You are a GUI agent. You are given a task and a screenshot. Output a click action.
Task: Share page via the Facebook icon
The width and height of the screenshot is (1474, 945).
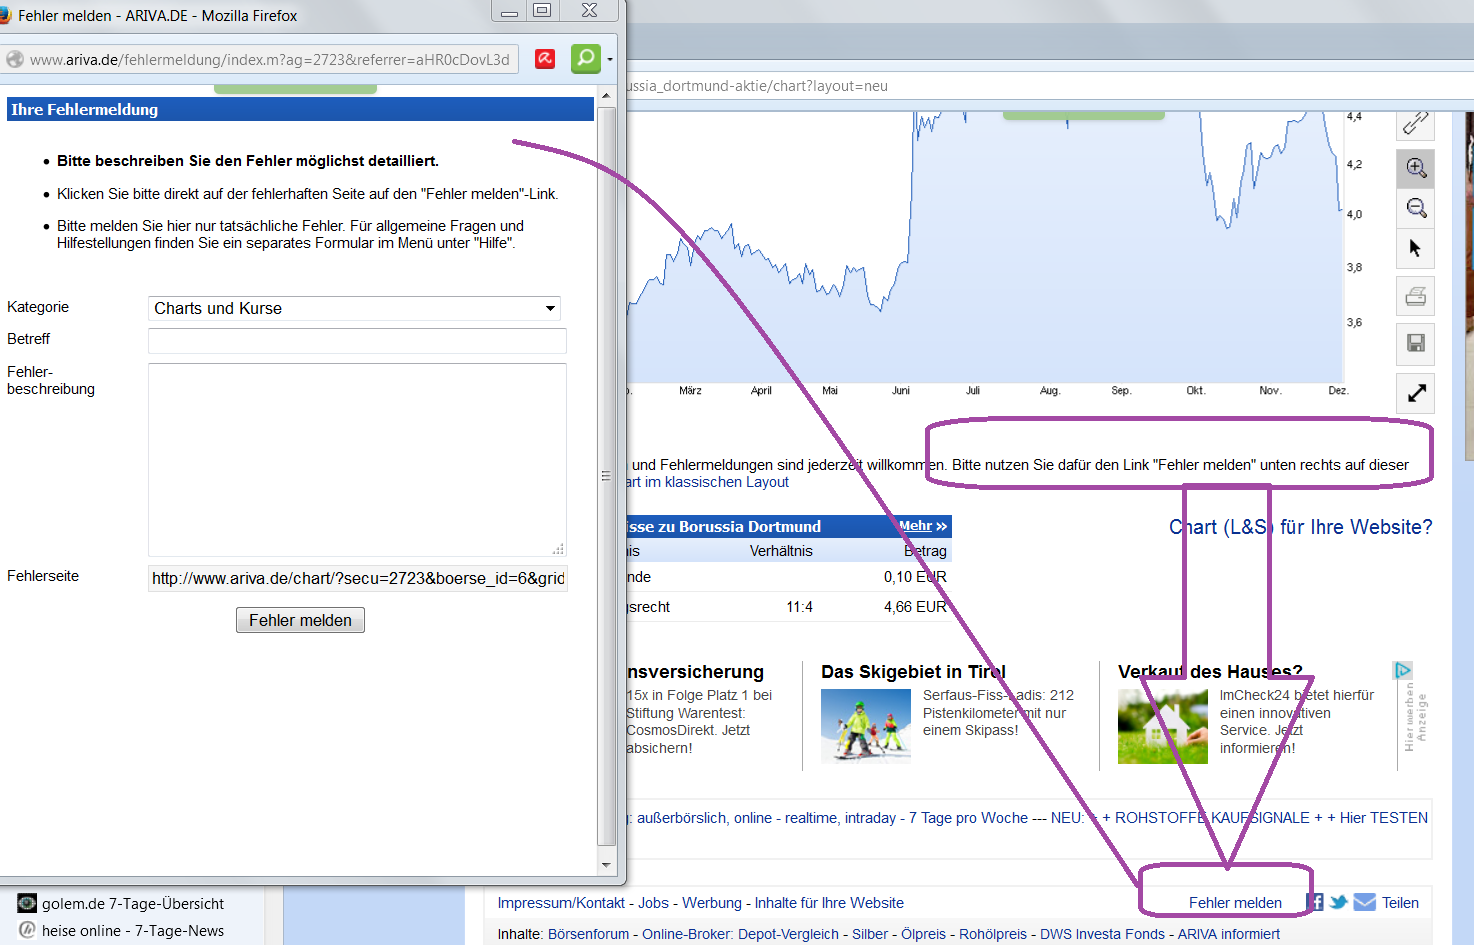1315,902
